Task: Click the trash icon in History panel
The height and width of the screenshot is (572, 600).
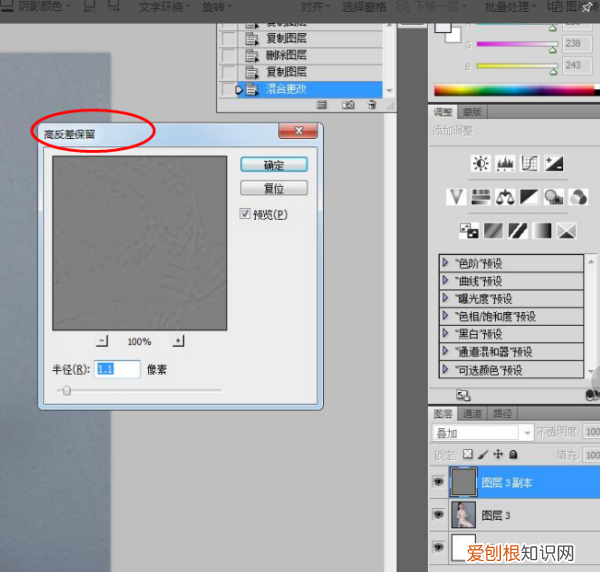Action: [371, 104]
